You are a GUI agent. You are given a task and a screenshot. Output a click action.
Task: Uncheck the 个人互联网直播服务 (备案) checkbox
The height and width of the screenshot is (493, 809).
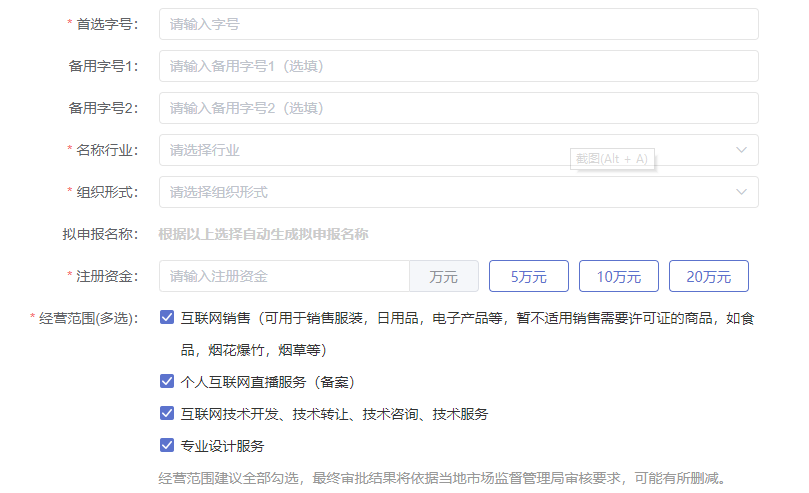(x=167, y=382)
